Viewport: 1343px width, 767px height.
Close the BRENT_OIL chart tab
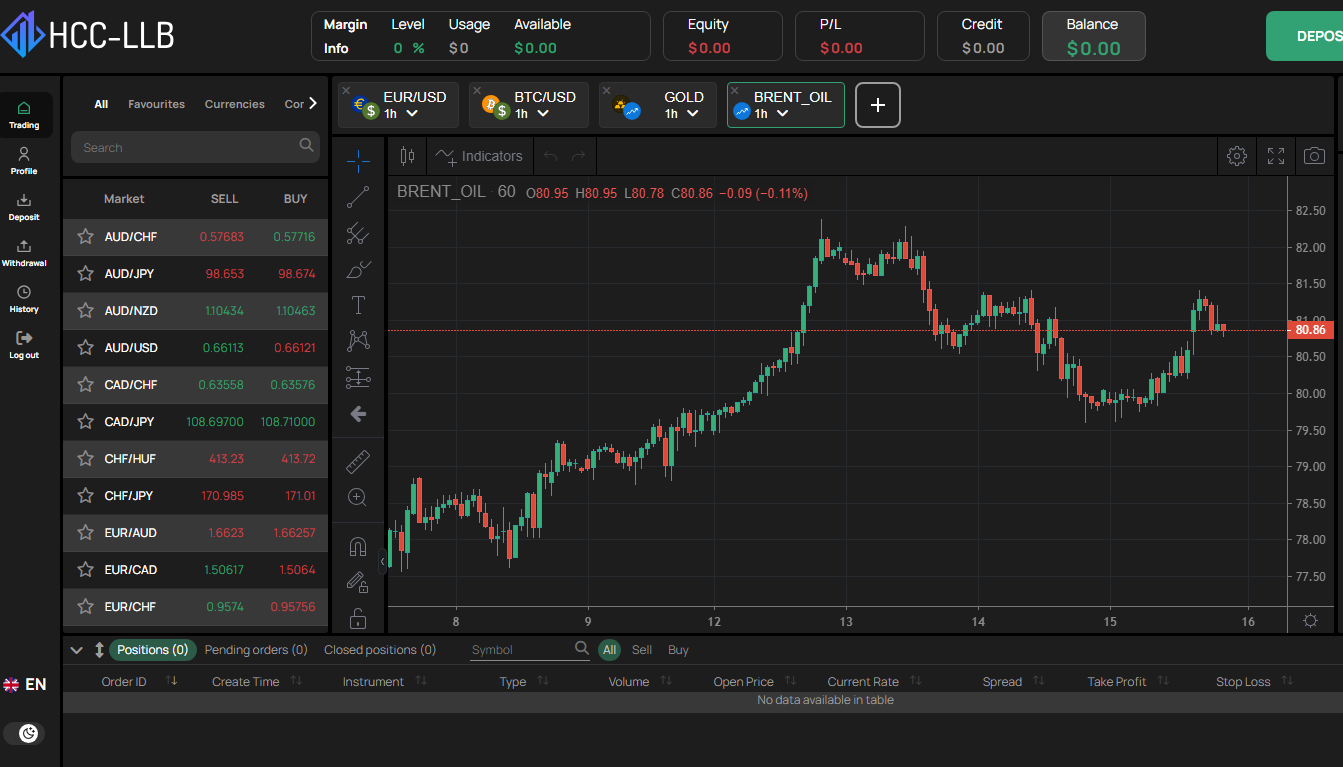pyautogui.click(x=735, y=90)
